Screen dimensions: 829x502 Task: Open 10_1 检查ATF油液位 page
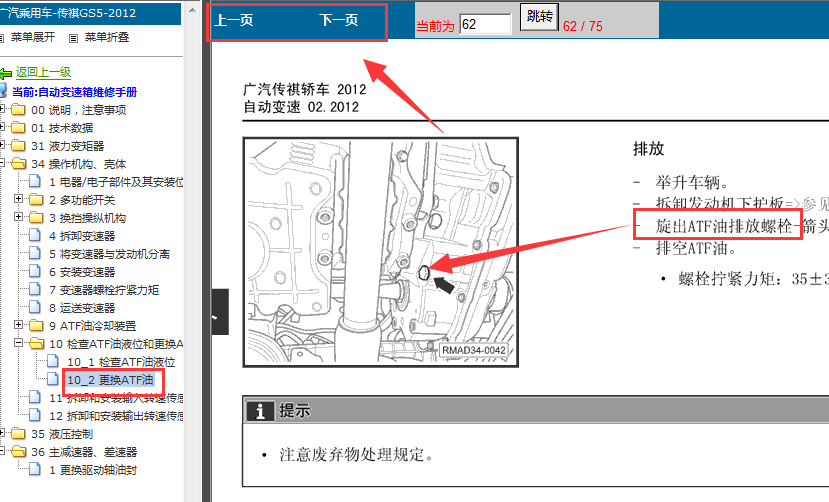[121, 362]
